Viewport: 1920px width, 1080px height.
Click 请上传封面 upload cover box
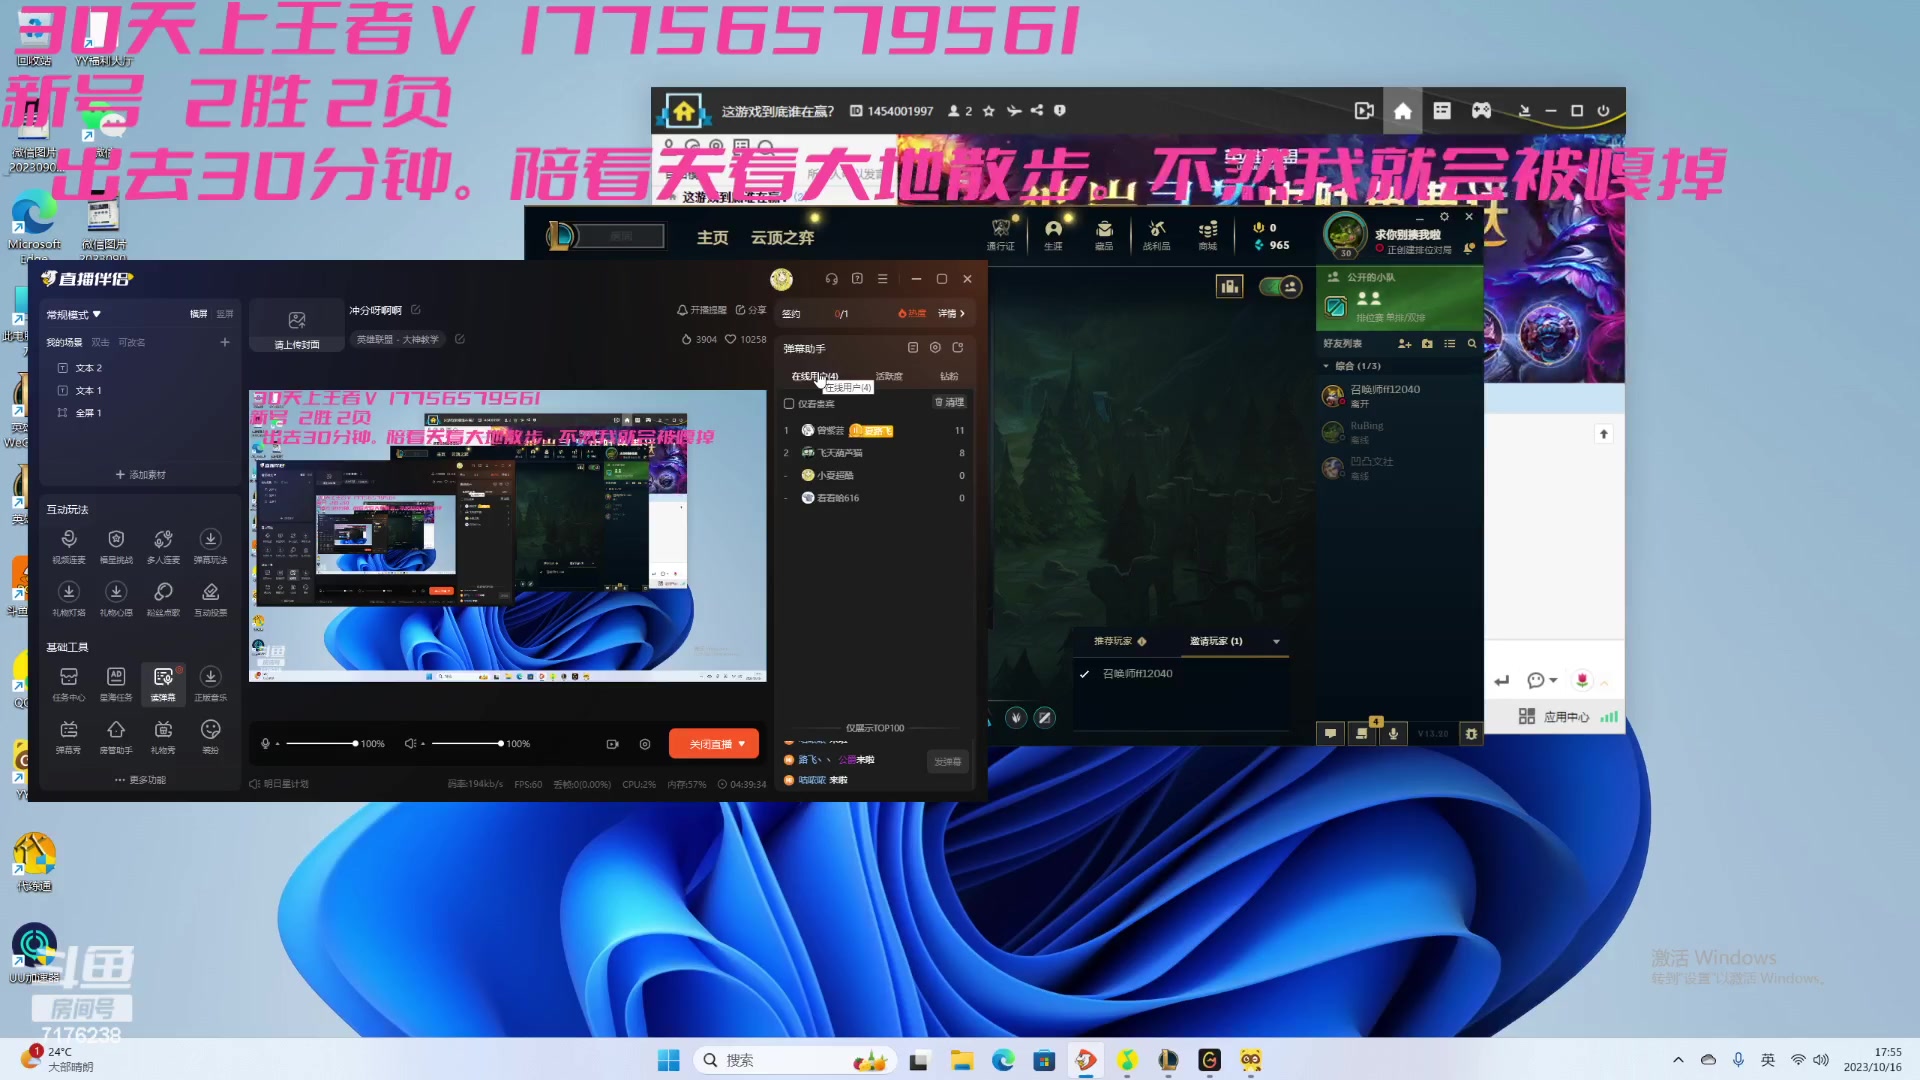pos(297,326)
